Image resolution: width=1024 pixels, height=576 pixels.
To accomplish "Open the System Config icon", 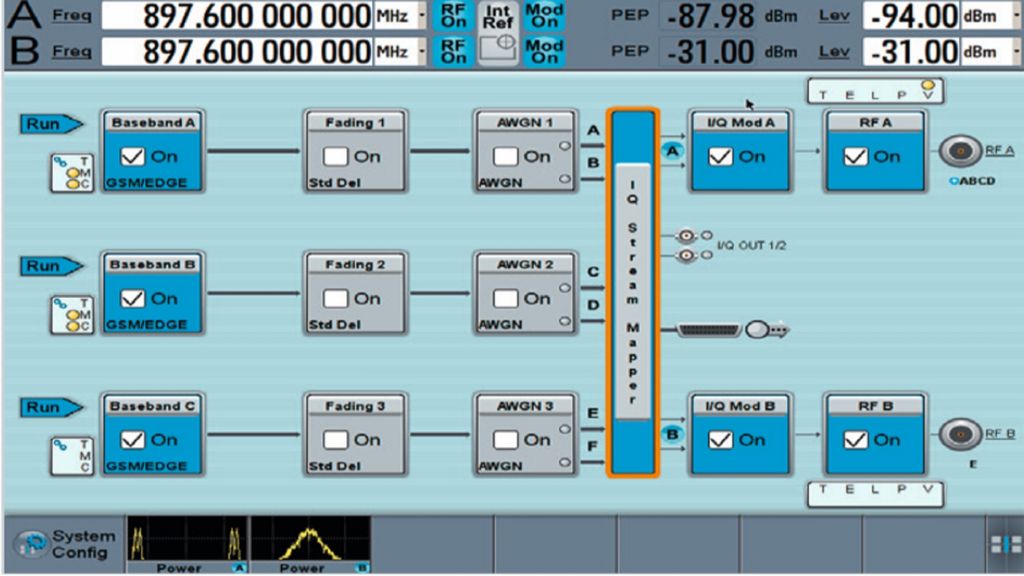I will pos(31,543).
